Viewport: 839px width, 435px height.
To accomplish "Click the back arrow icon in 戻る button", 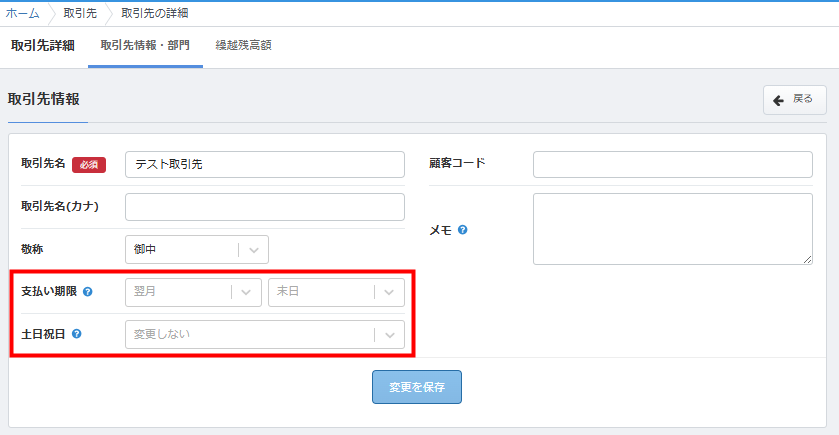I will coord(778,100).
